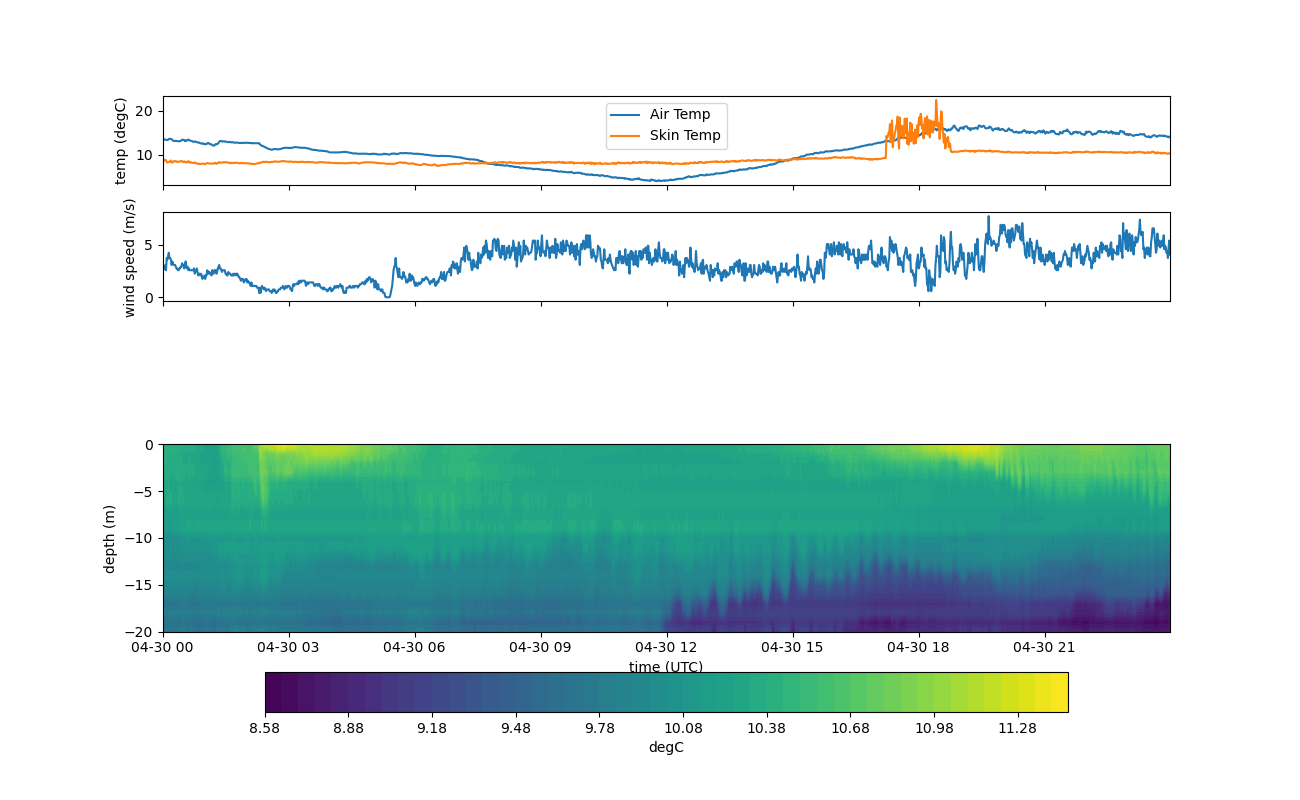1300x800 pixels.
Task: Click the 10.08 colorbar tick label
Action: 683,729
